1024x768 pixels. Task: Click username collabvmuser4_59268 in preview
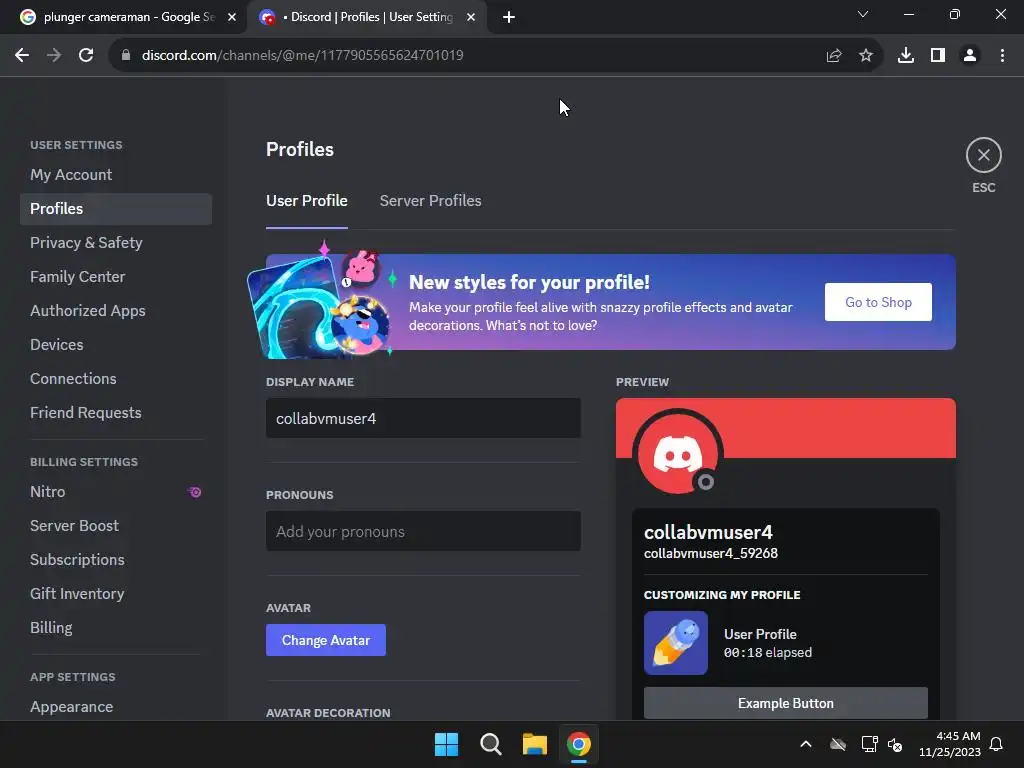(x=711, y=554)
